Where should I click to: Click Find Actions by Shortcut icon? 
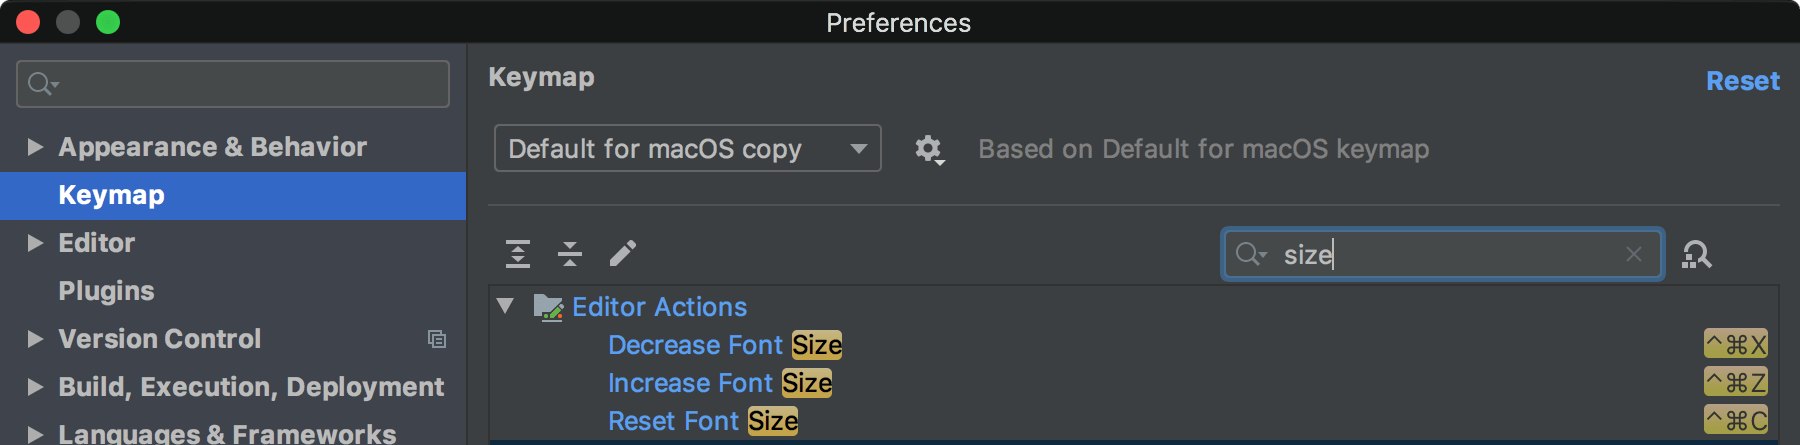click(1697, 255)
